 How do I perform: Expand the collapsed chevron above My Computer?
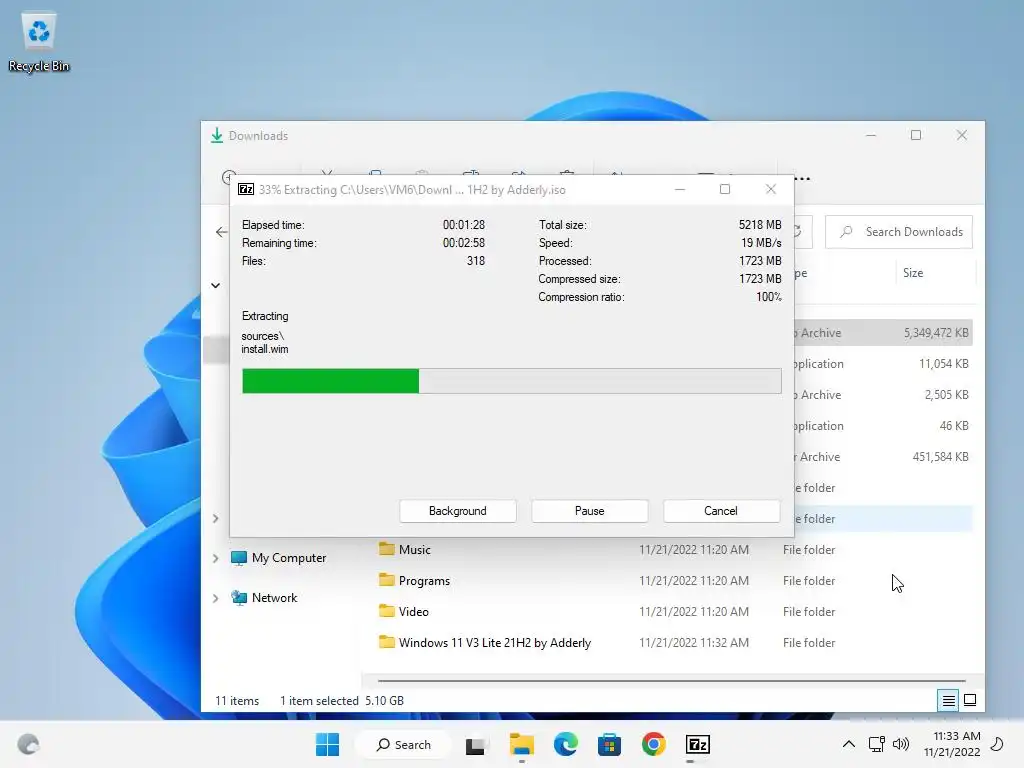point(216,519)
